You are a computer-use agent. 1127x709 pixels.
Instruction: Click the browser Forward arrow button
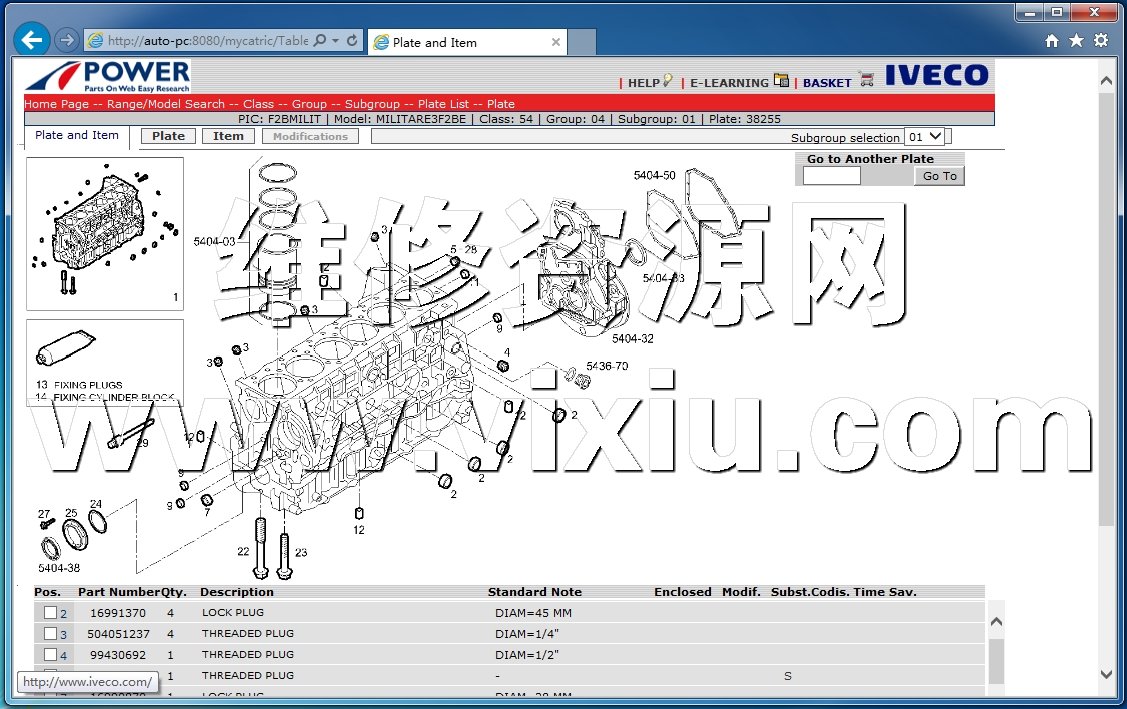tap(67, 40)
